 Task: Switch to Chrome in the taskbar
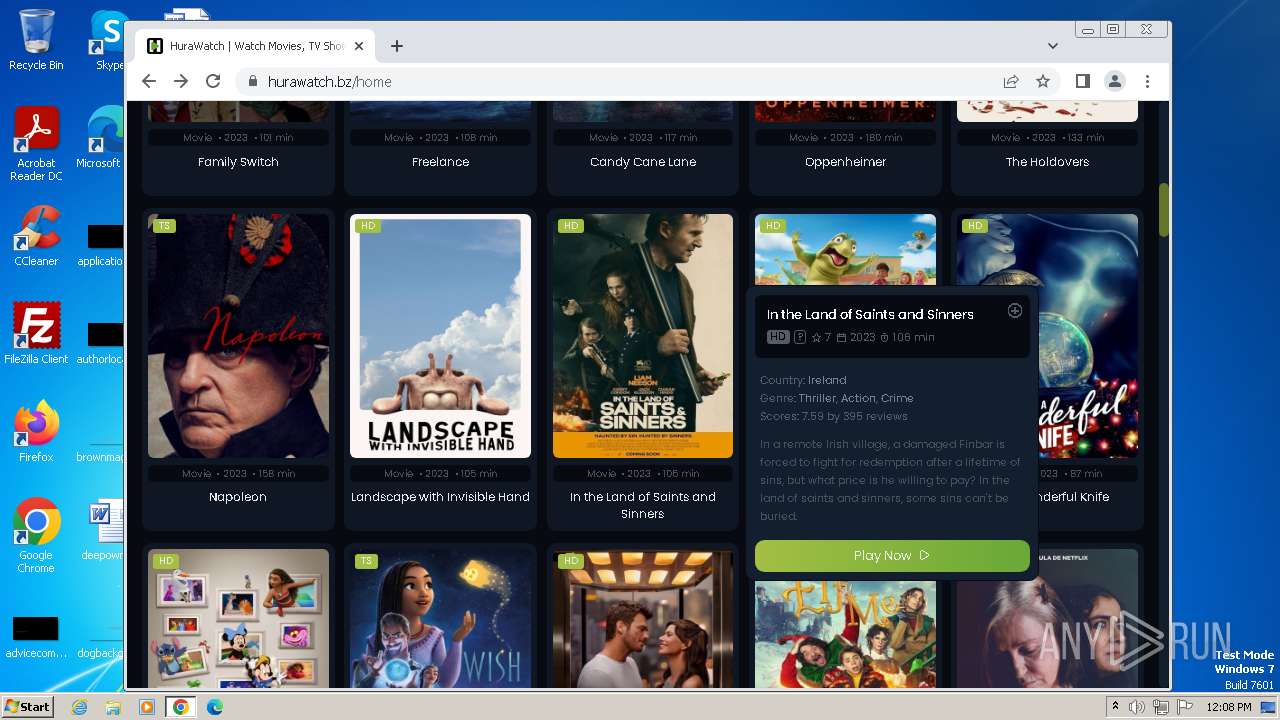tap(181, 707)
